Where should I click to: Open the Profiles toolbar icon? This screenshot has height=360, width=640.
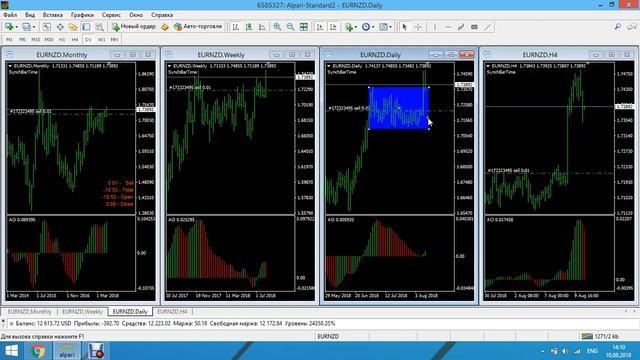point(27,27)
